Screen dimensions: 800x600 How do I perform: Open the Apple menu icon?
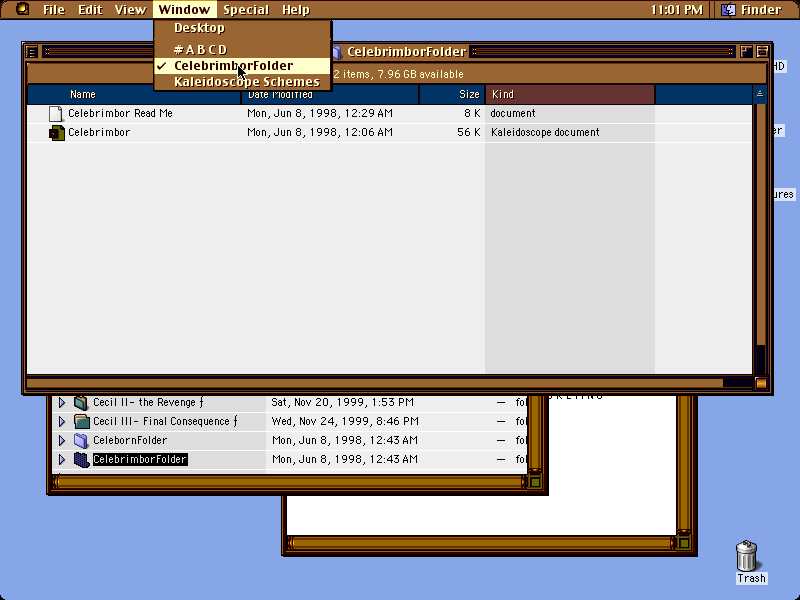(22, 9)
